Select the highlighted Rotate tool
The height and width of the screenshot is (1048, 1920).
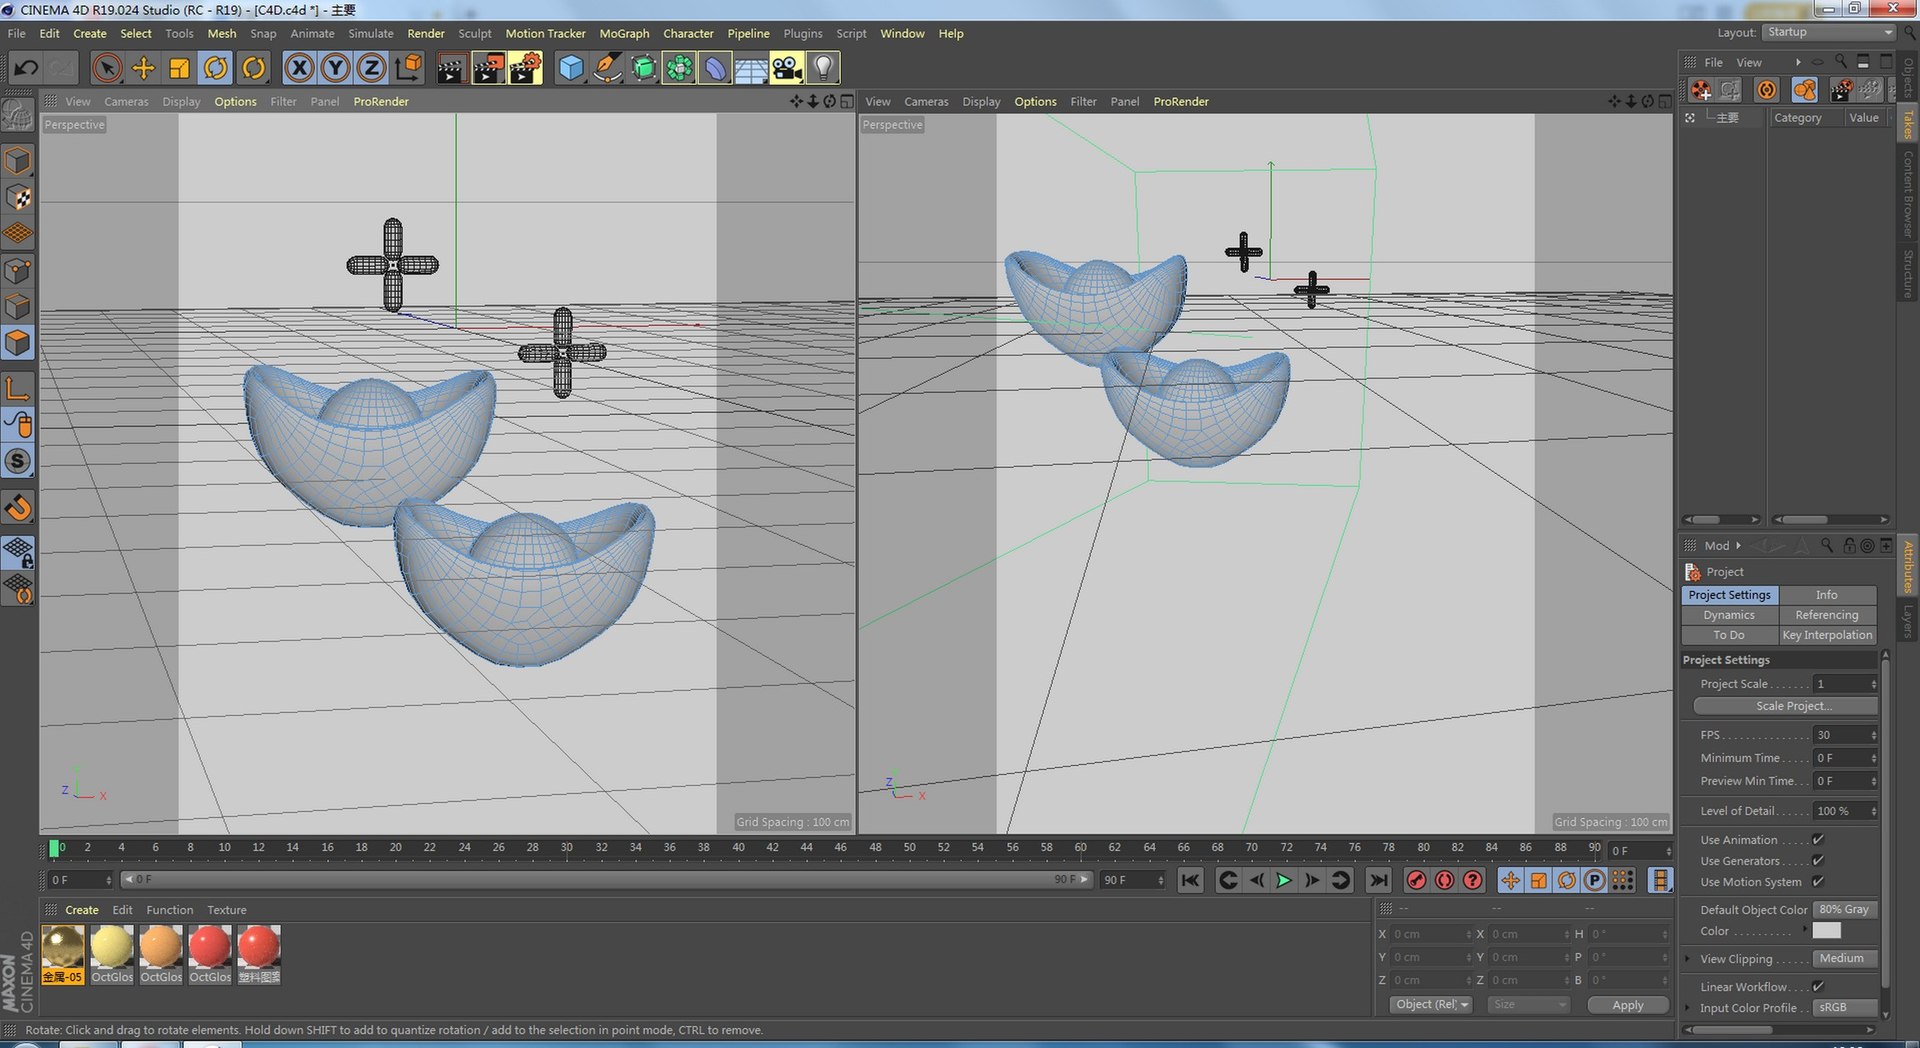(x=216, y=68)
